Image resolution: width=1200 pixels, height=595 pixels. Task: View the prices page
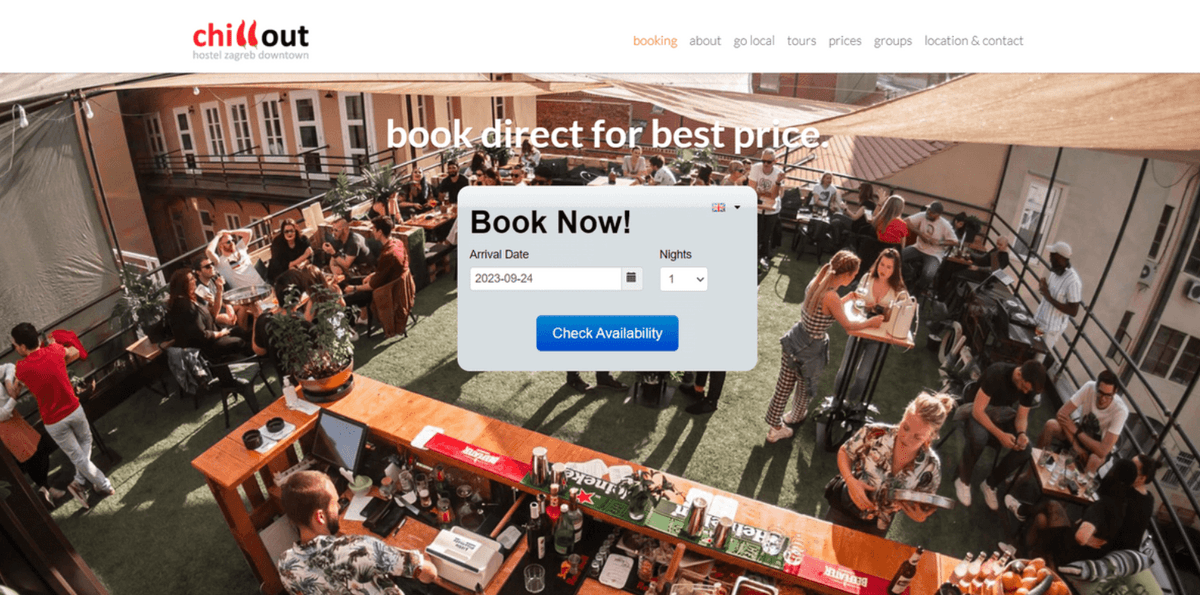(x=845, y=41)
